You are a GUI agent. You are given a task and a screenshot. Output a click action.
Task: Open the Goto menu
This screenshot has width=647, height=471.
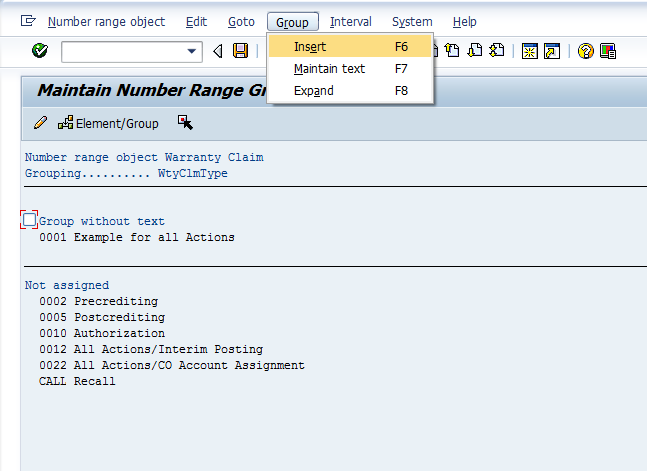pyautogui.click(x=241, y=21)
